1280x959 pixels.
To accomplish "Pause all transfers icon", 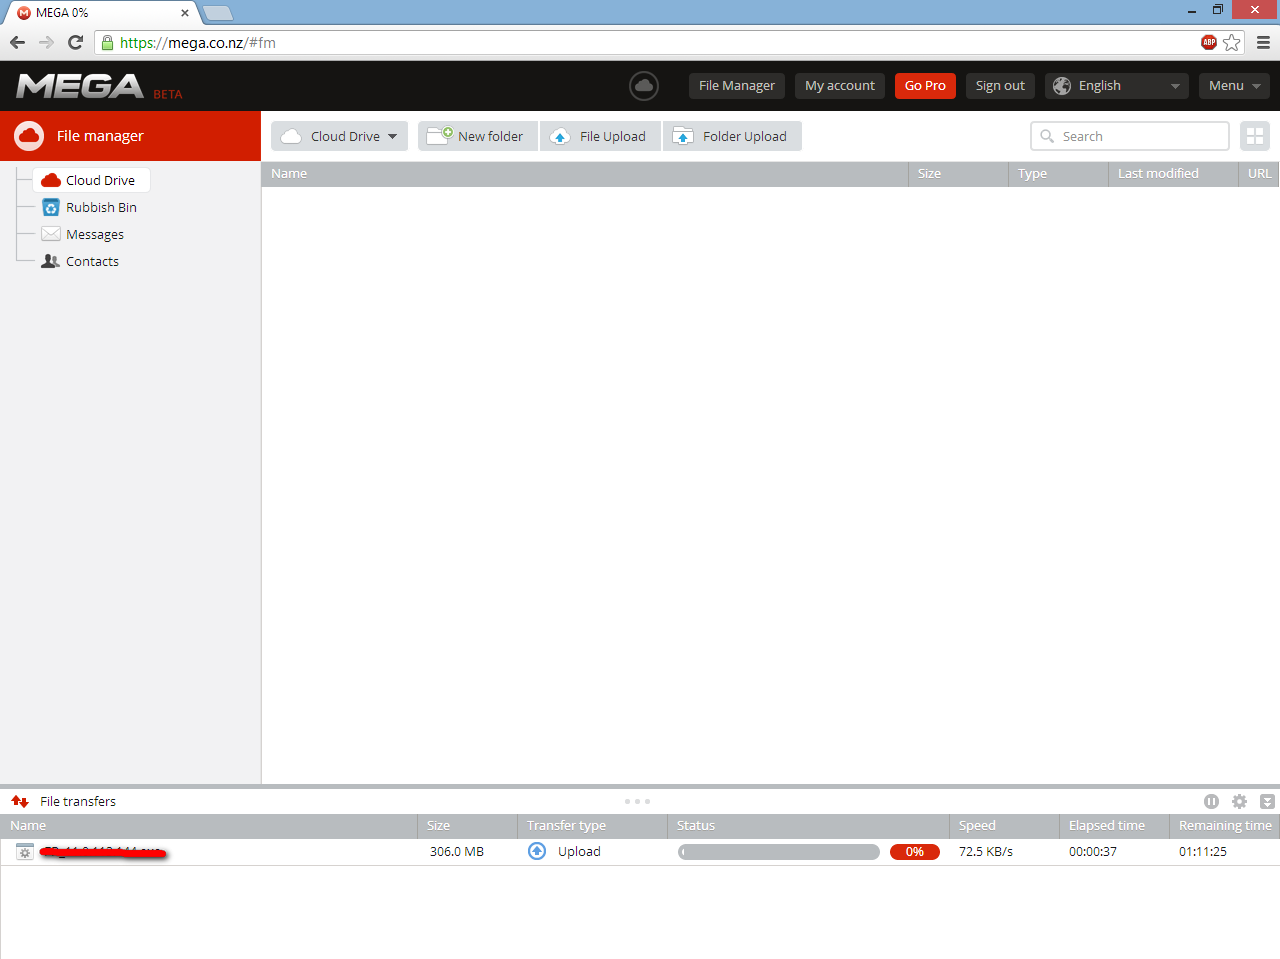I will click(1211, 801).
